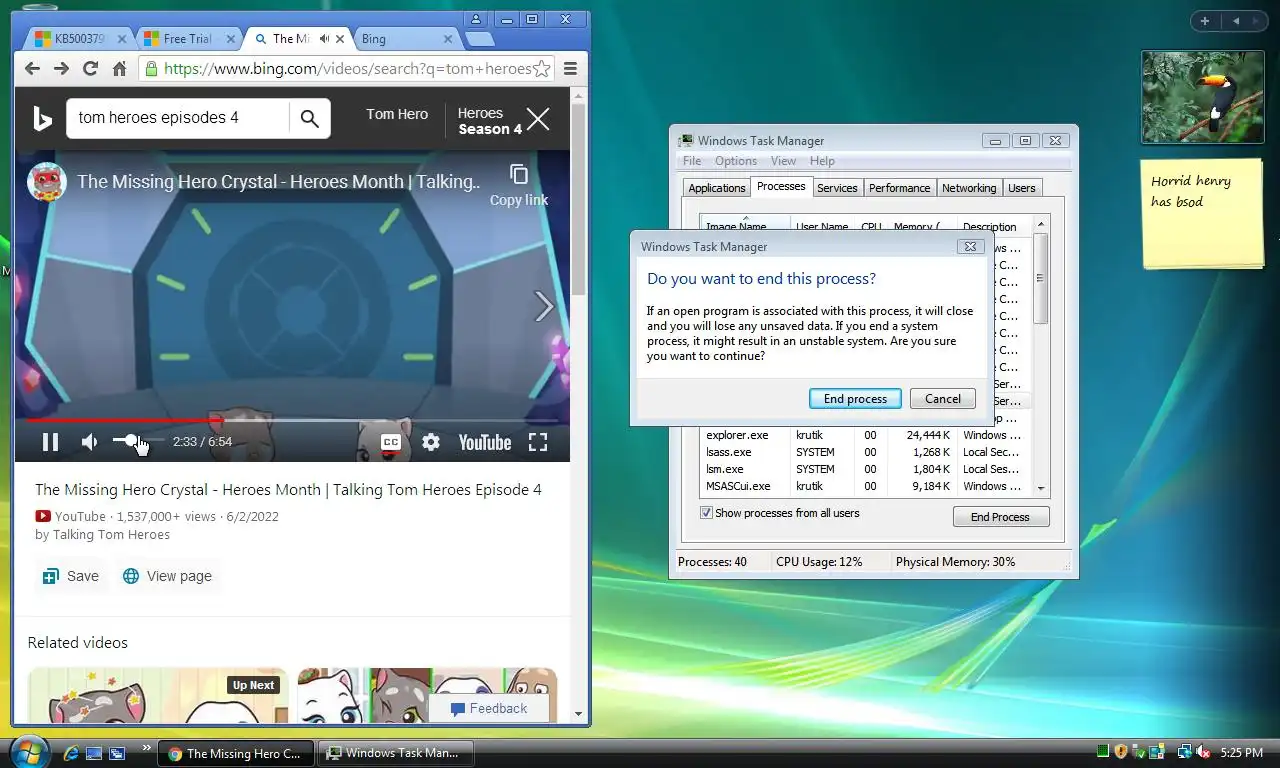The image size is (1280, 768).
Task: Open the Options menu in Task Manager
Action: (736, 161)
